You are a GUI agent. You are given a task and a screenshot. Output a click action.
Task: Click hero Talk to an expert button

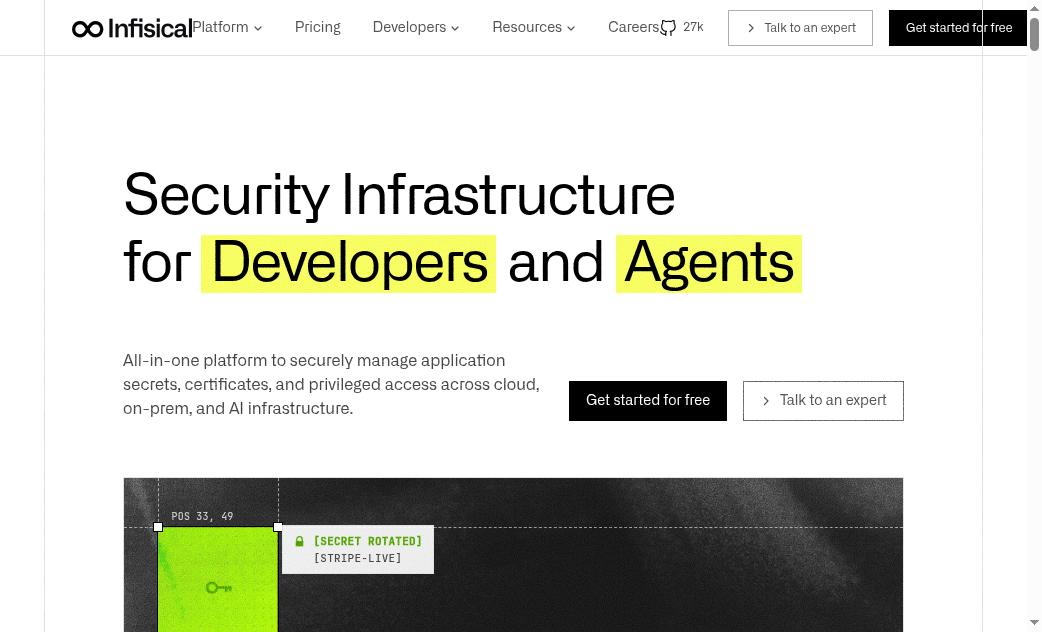(823, 401)
